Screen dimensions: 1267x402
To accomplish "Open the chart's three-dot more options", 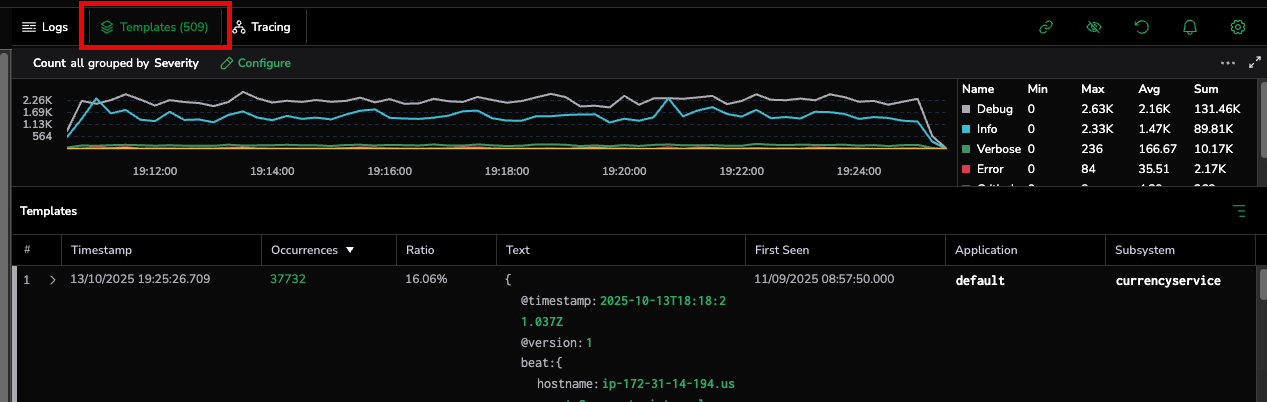I will click(x=1228, y=63).
